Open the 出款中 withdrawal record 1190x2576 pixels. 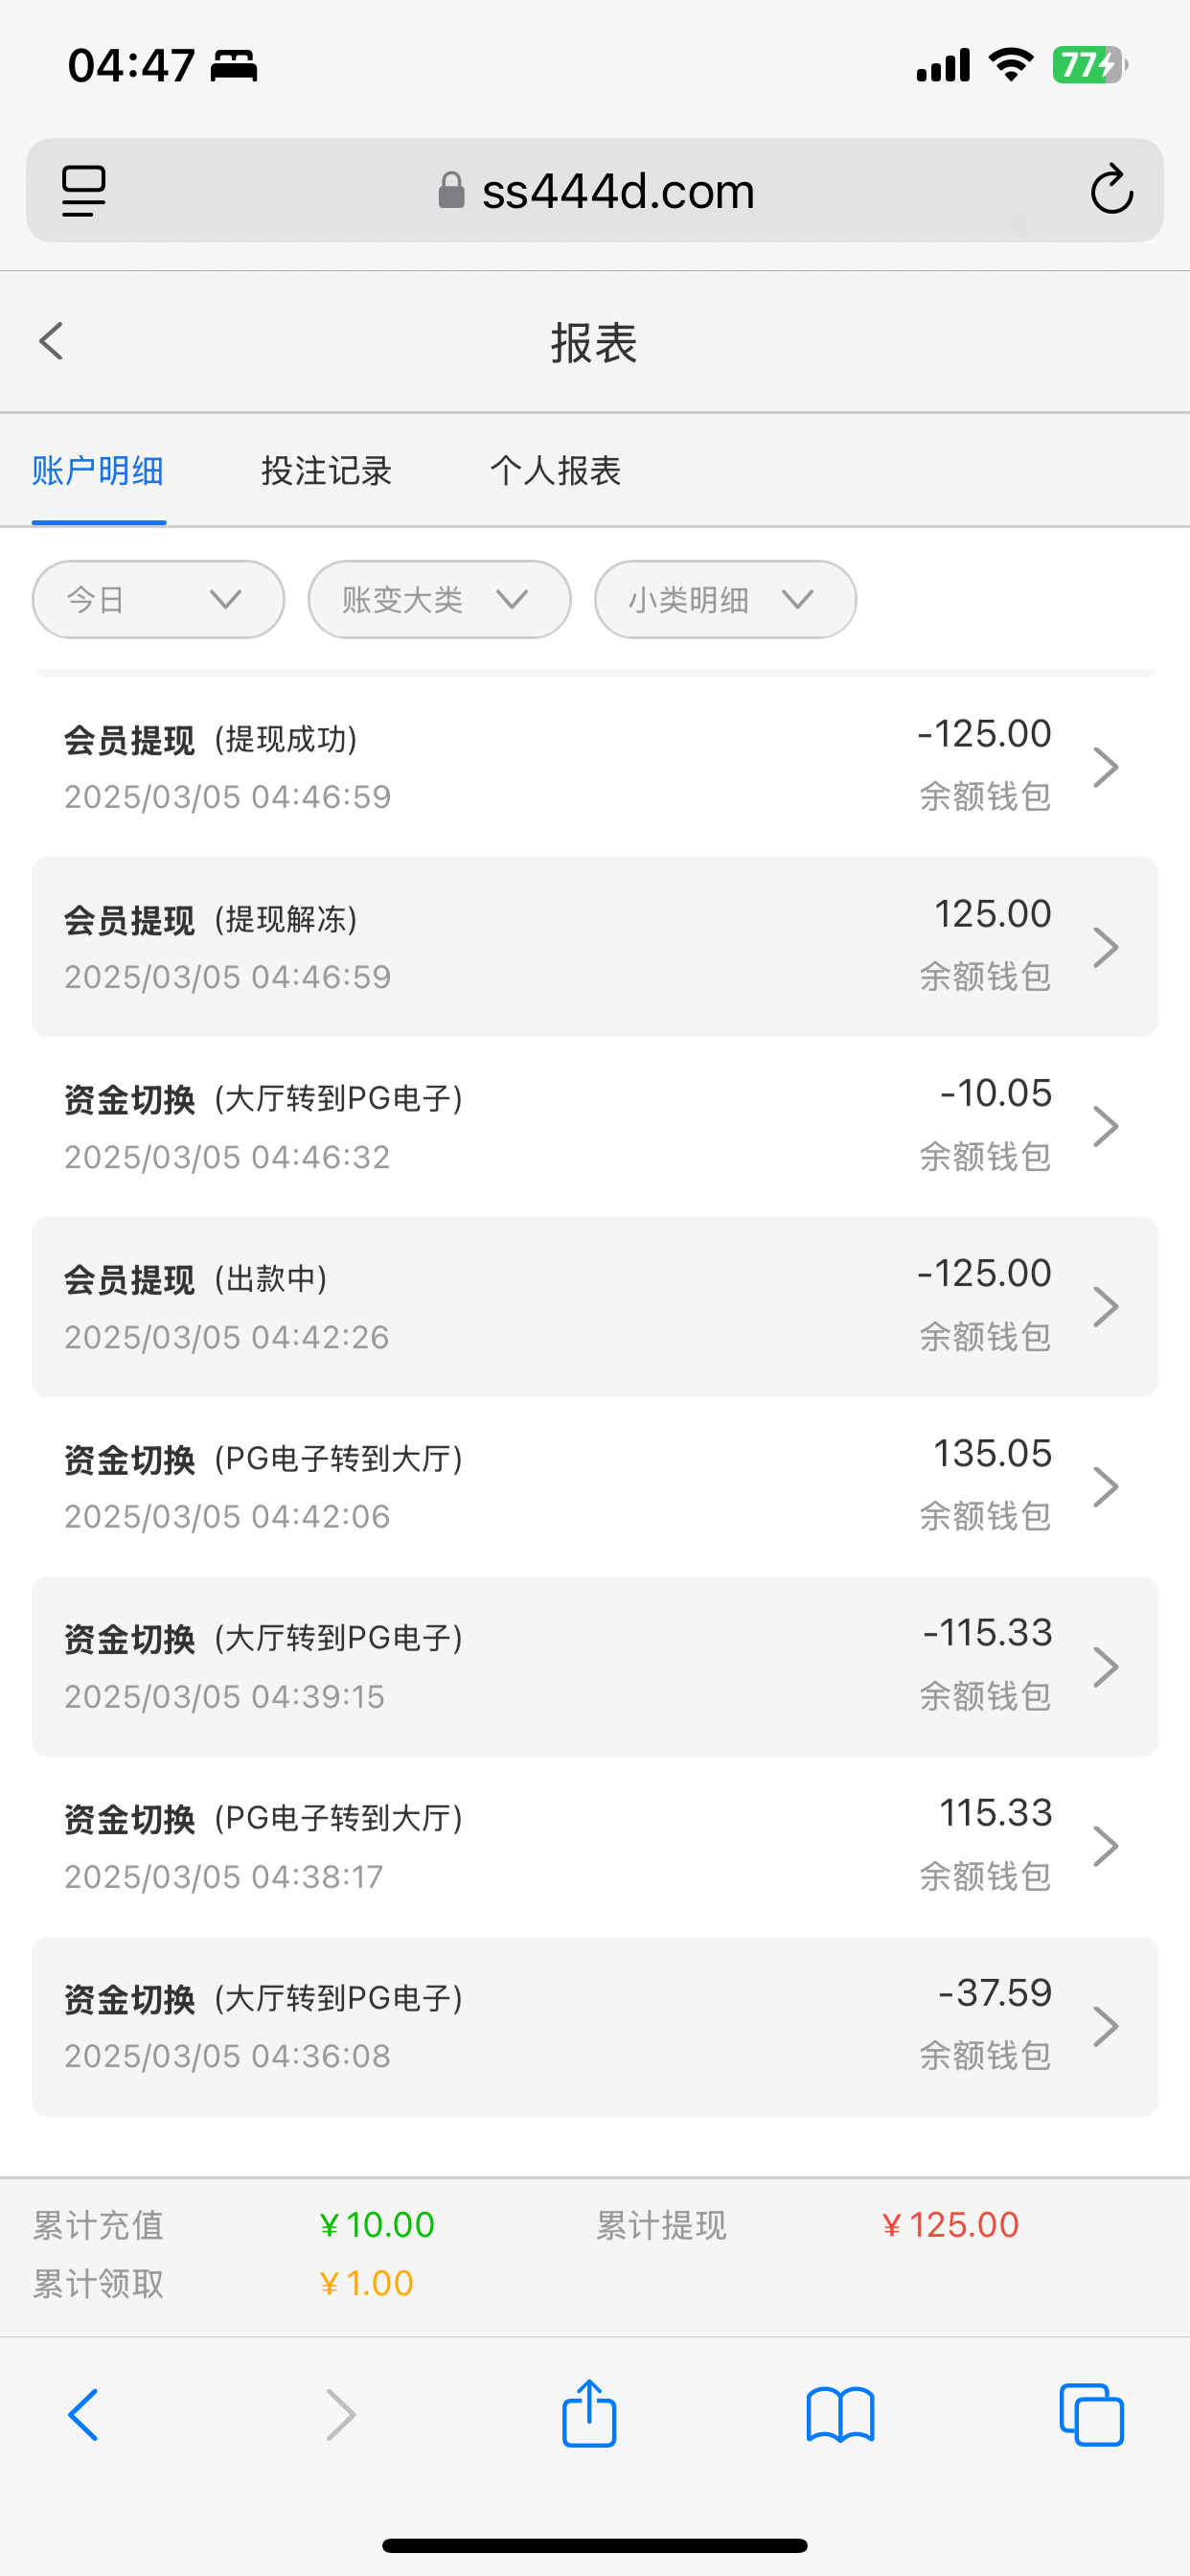tap(594, 1306)
